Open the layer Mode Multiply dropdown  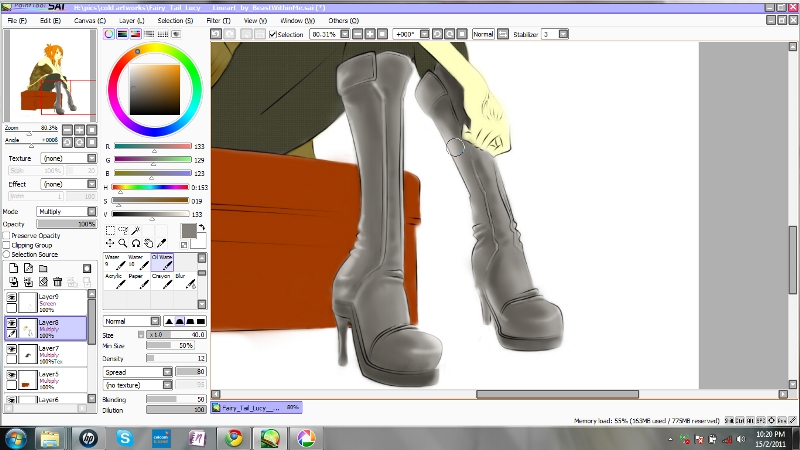66,211
